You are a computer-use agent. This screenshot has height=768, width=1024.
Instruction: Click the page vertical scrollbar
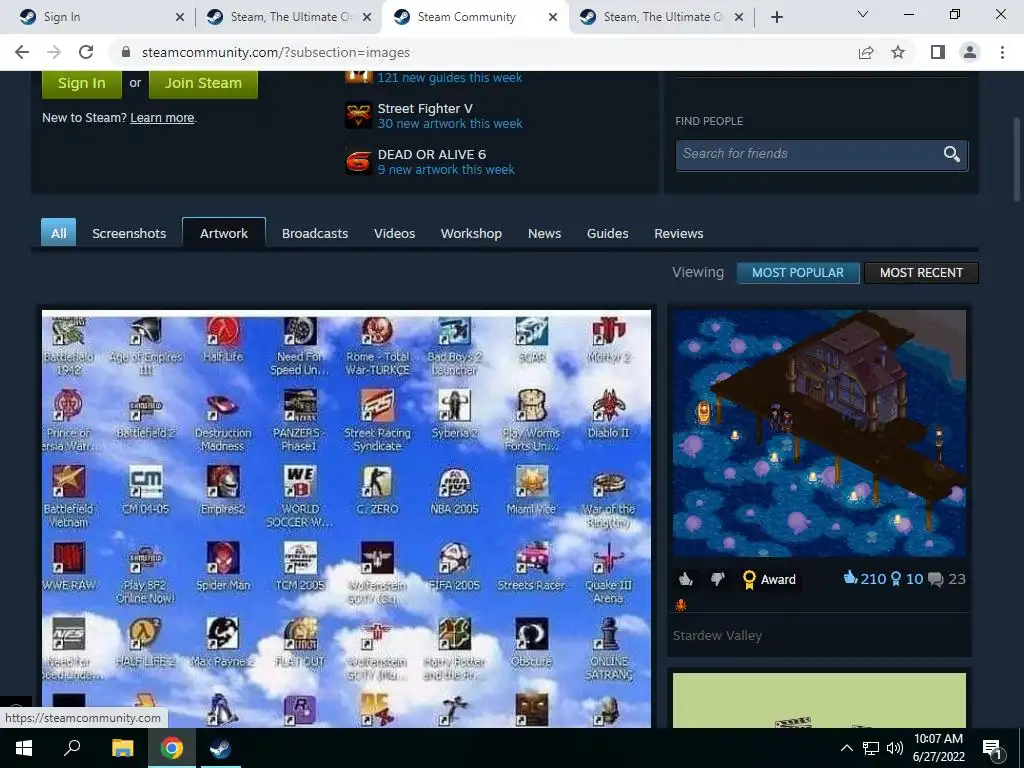[1017, 159]
